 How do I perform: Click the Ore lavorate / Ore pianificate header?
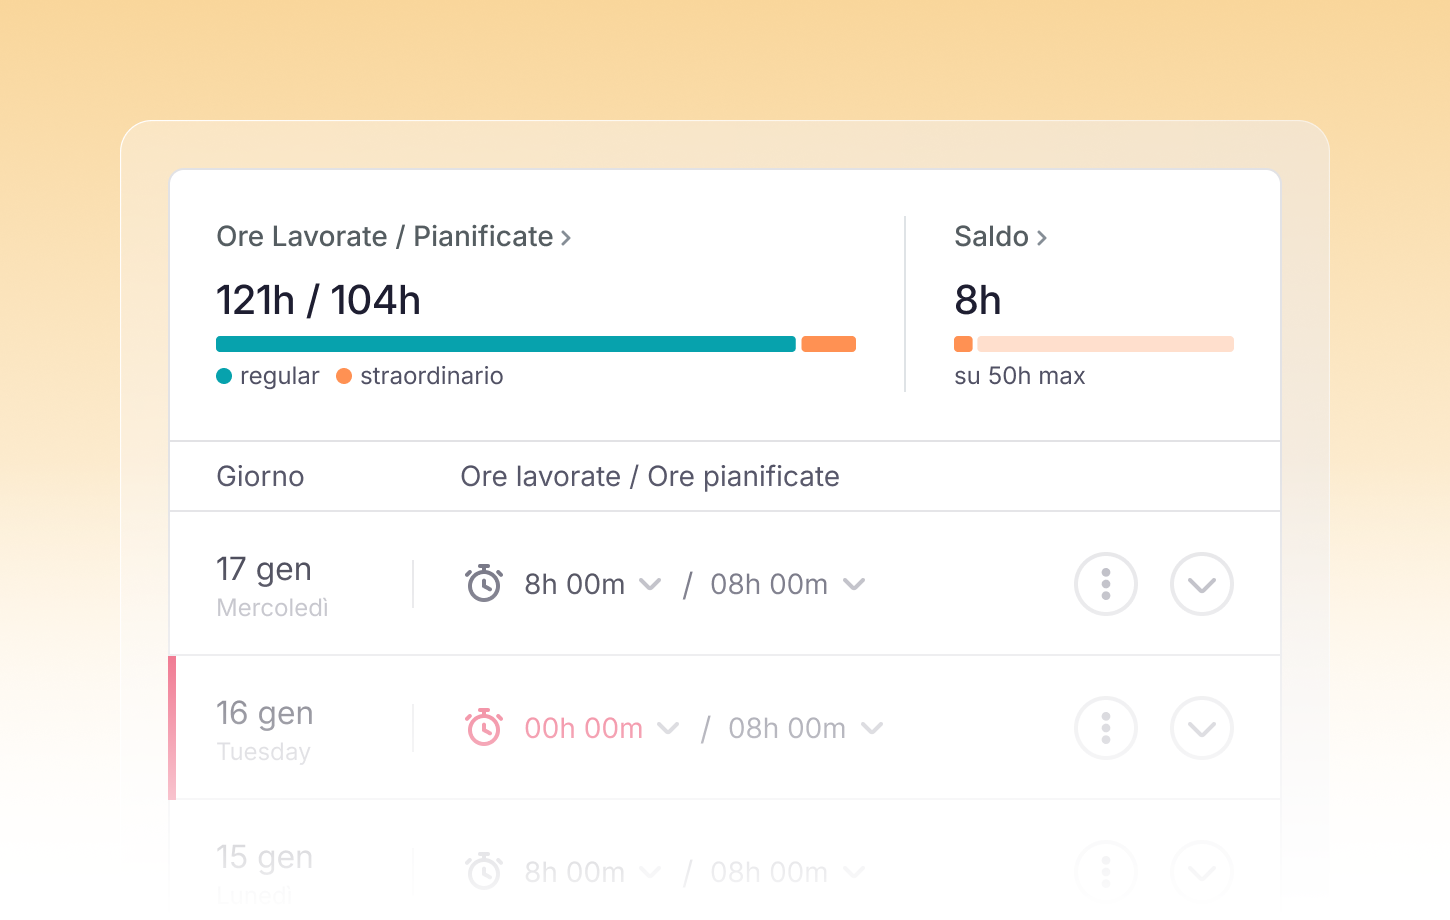pos(649,476)
